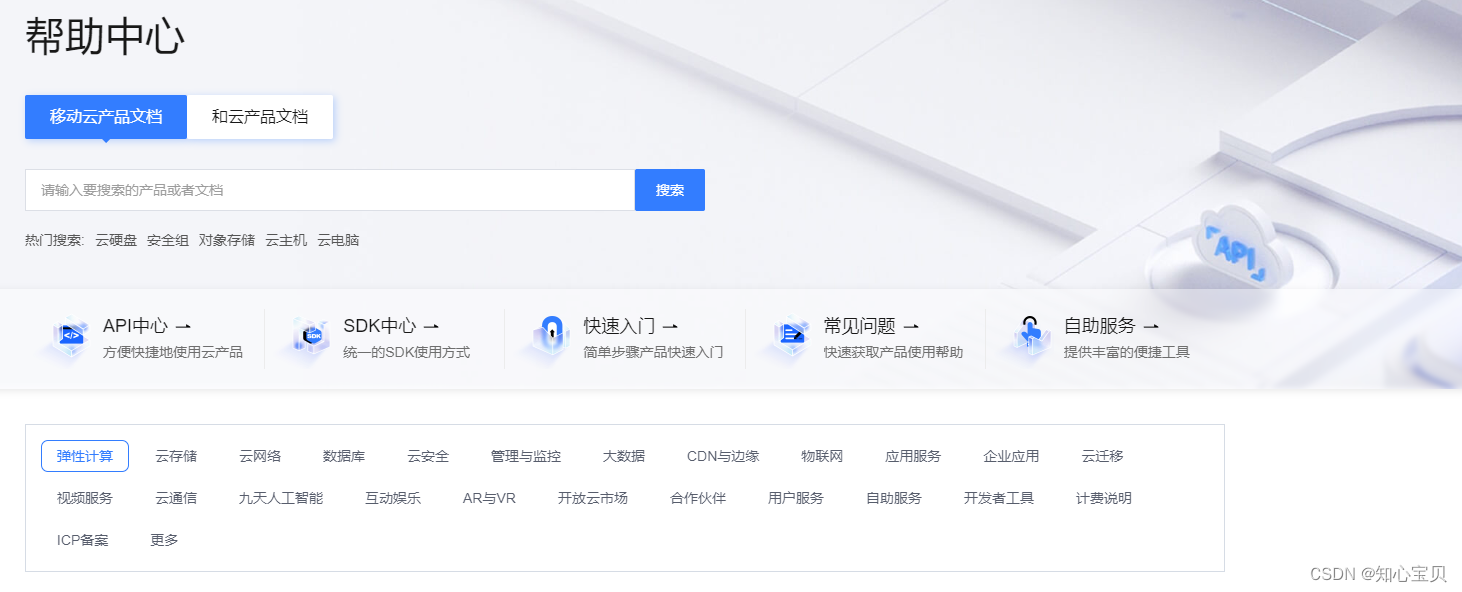Select the 开放云市场 category
1462x592 pixels.
[x=593, y=498]
